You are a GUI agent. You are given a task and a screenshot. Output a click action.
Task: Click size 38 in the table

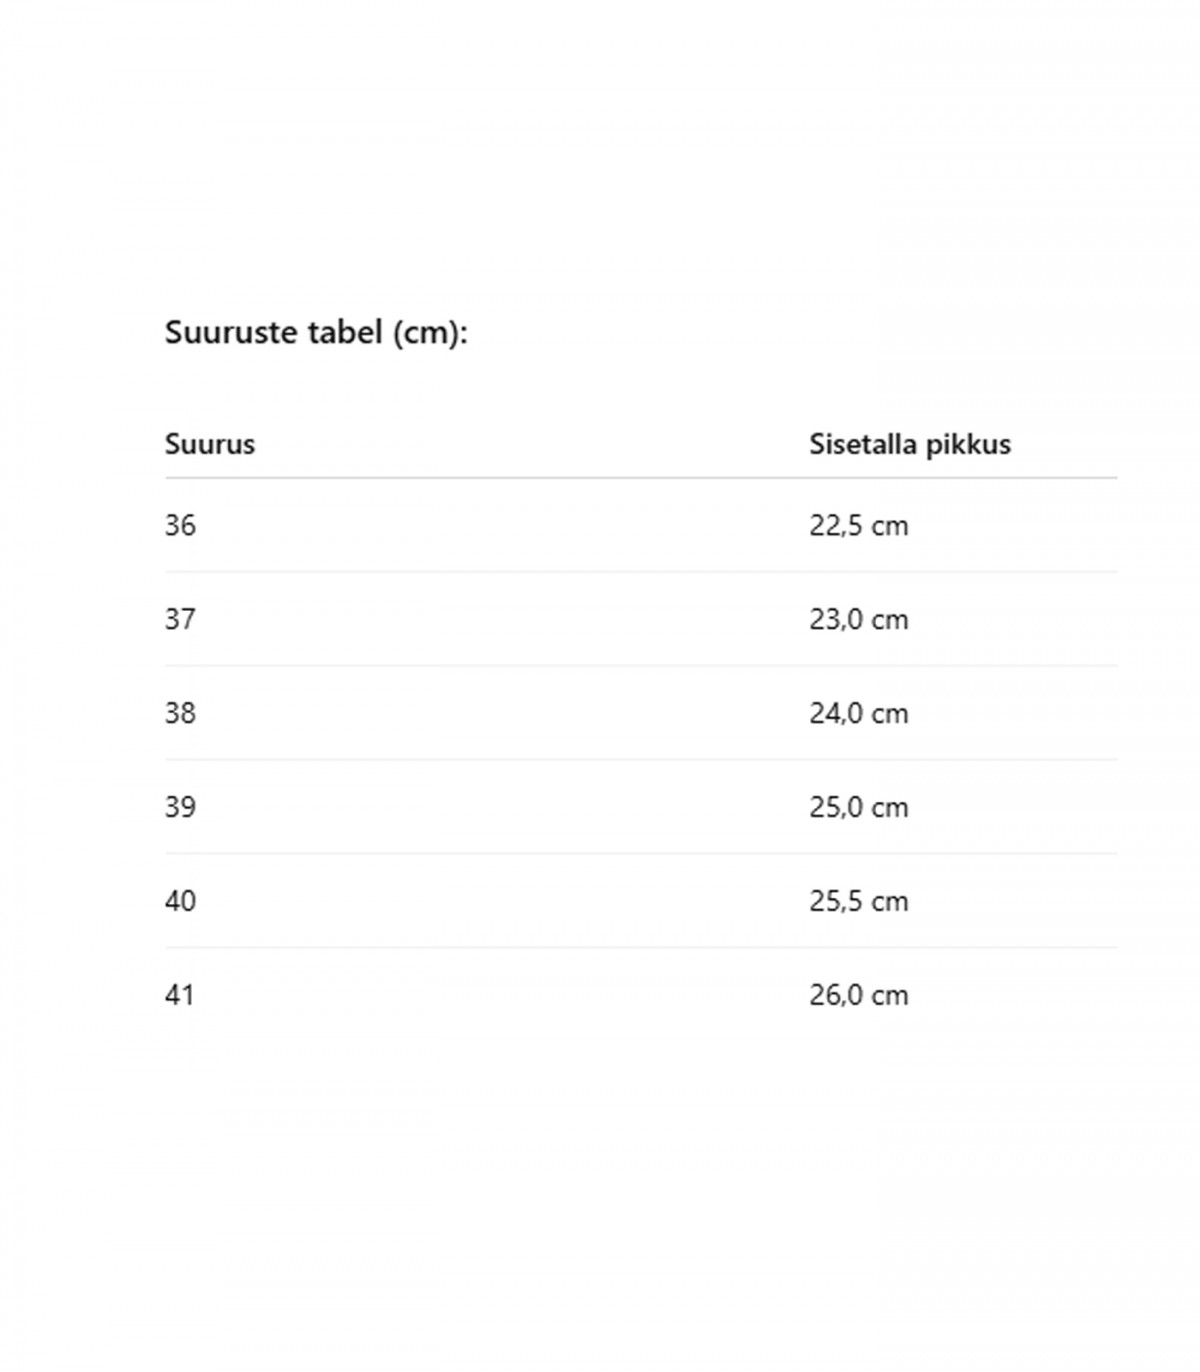pyautogui.click(x=180, y=713)
